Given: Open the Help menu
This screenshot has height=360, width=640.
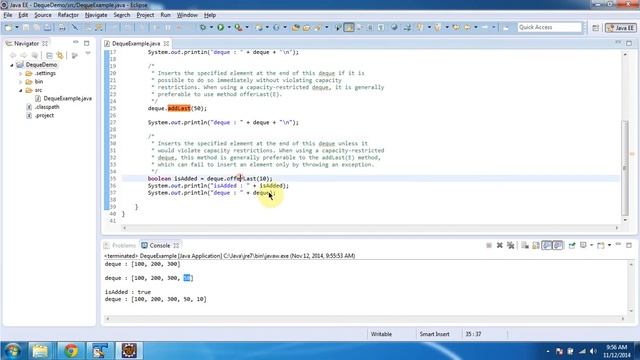Looking at the screenshot, I should pyautogui.click(x=210, y=15).
